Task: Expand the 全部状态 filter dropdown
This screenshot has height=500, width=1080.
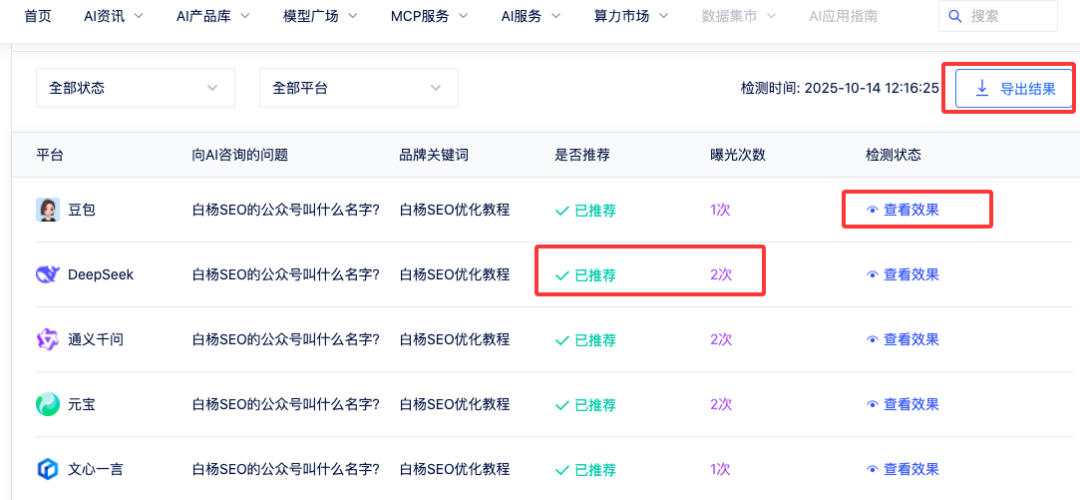Action: (x=135, y=88)
